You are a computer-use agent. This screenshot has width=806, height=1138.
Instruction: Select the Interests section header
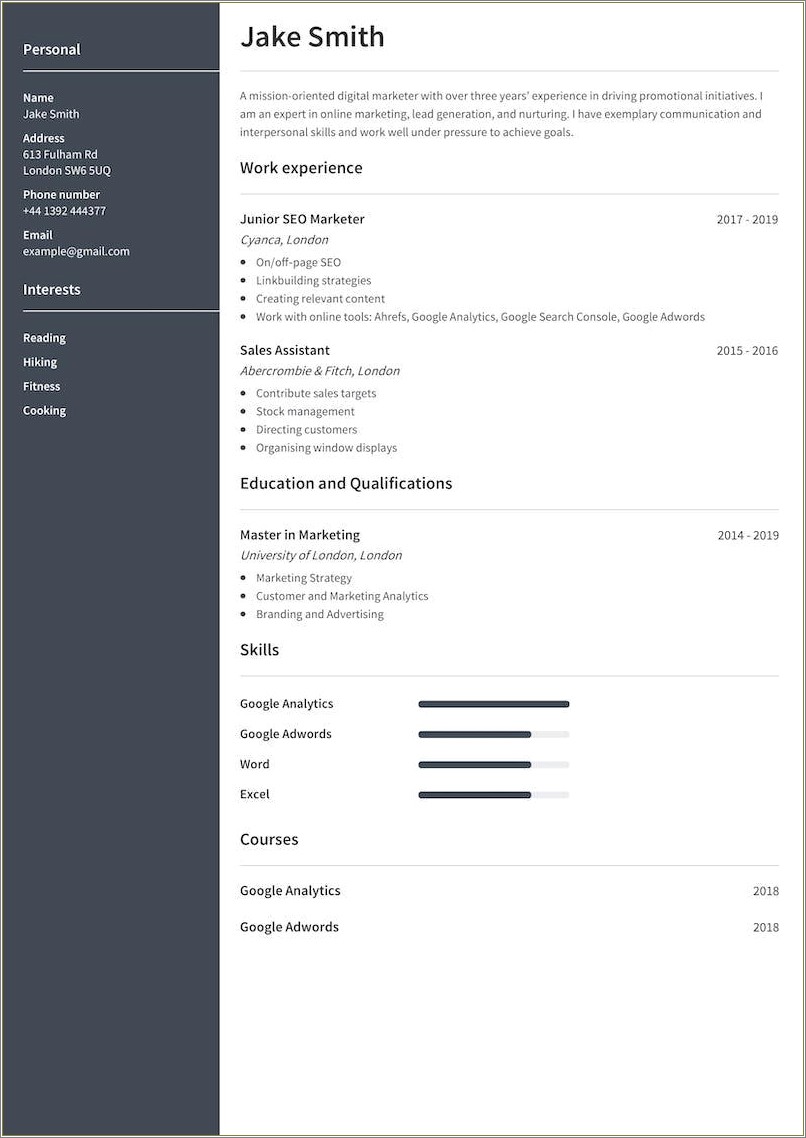point(51,289)
